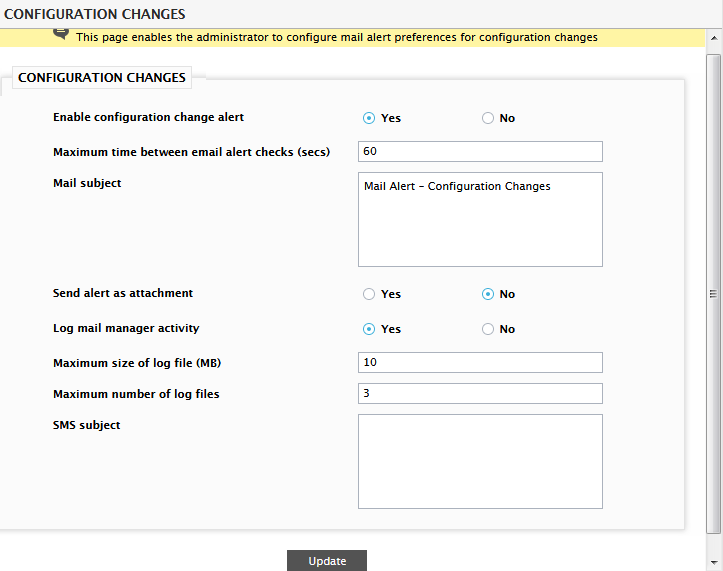Select No for Send alert as attachment
This screenshot has width=723, height=571.
click(x=488, y=294)
